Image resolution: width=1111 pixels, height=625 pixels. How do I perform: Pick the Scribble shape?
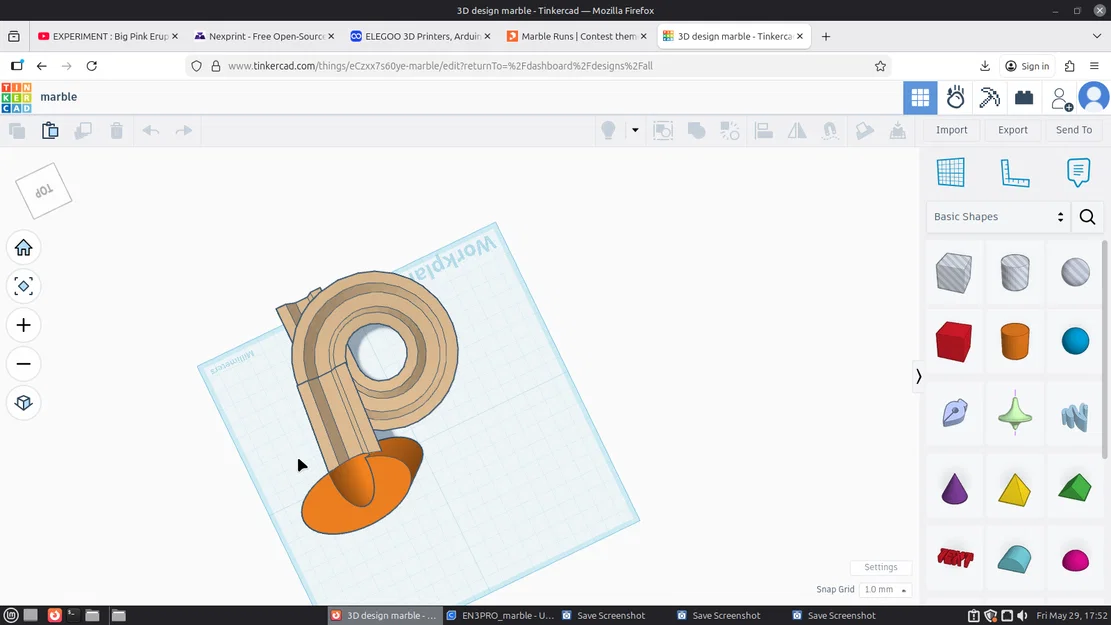(x=954, y=412)
